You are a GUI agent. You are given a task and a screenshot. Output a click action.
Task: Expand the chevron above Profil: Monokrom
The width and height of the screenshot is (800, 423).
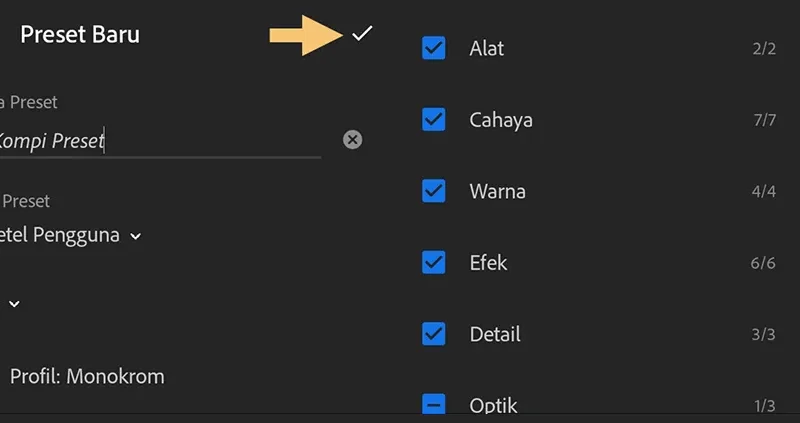pyautogui.click(x=14, y=304)
